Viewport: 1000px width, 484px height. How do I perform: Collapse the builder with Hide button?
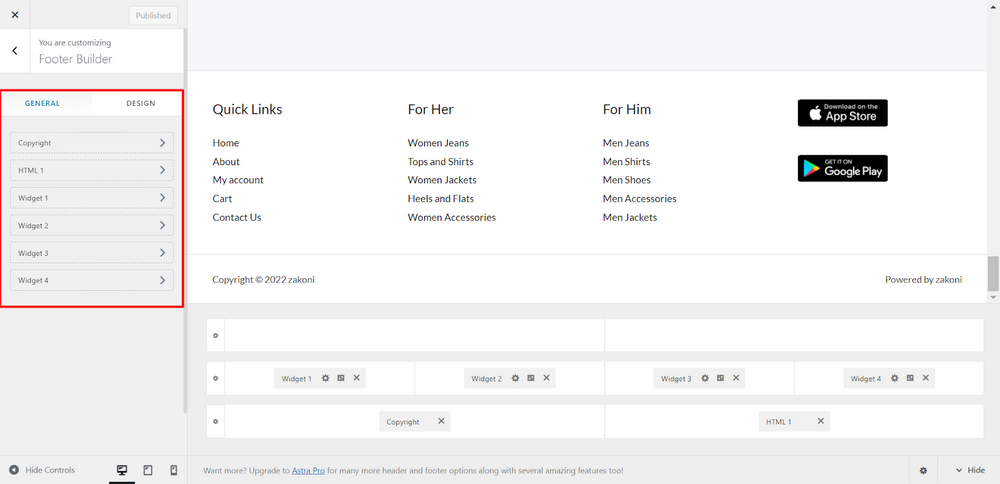pos(968,470)
